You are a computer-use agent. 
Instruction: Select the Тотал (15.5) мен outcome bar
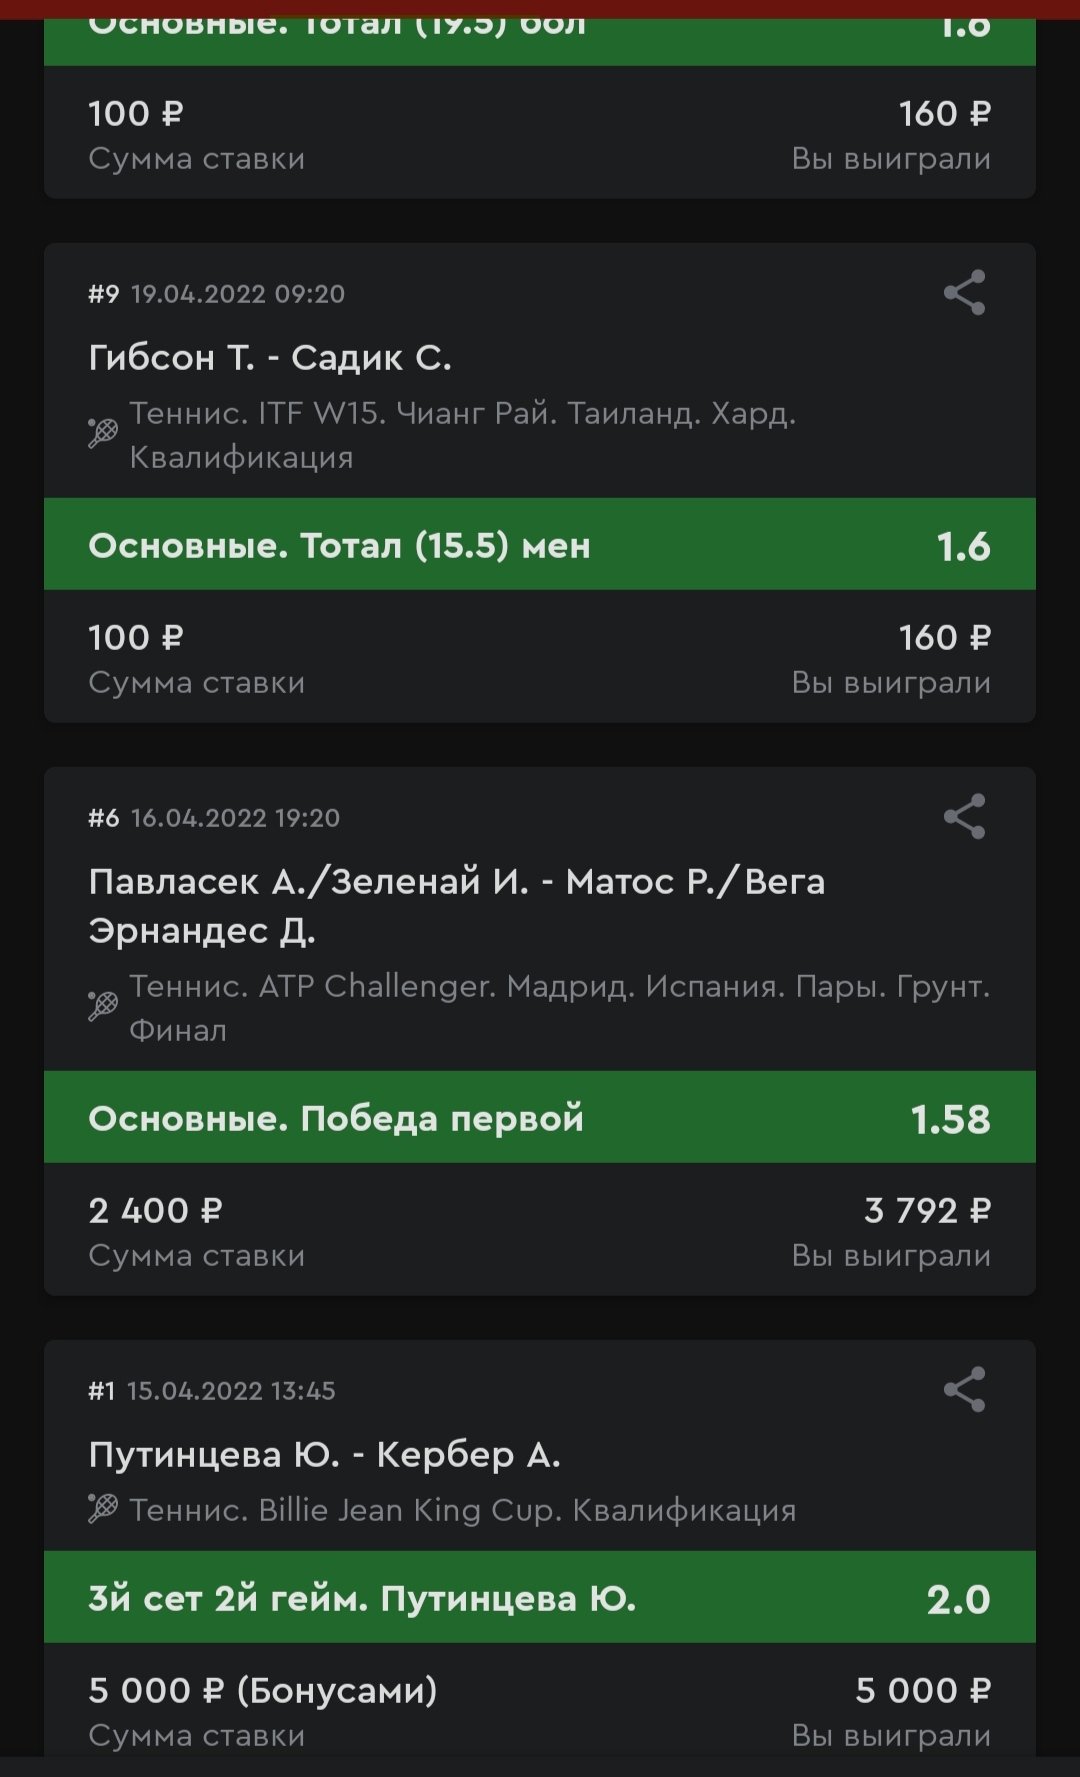point(539,545)
